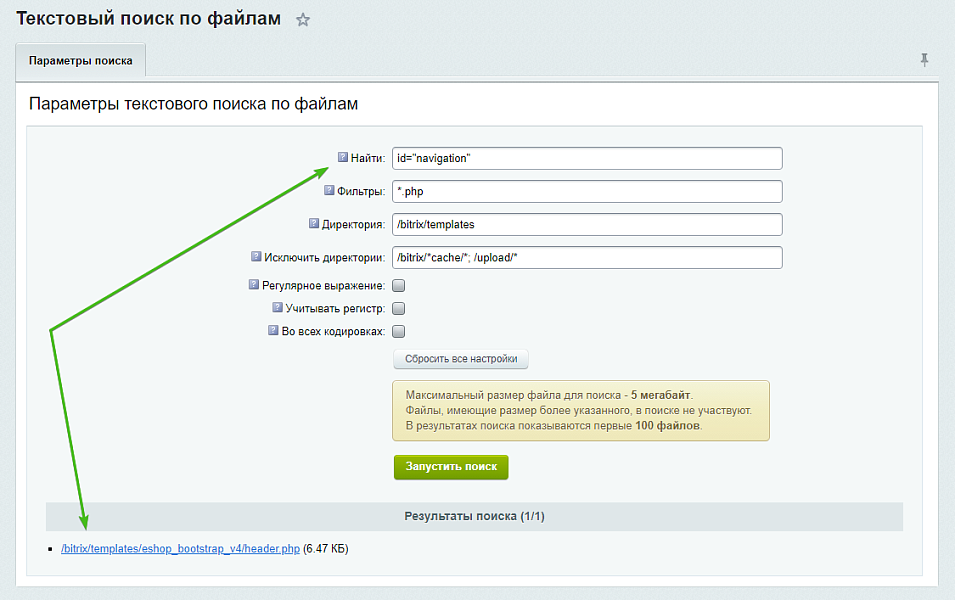The image size is (955, 600).
Task: Focus the Фильтры input with *.php
Action: point(587,191)
